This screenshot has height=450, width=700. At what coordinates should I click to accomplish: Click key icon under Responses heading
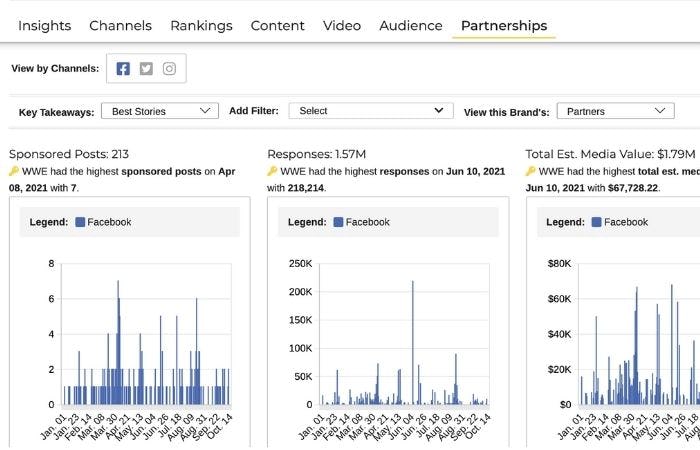(272, 172)
